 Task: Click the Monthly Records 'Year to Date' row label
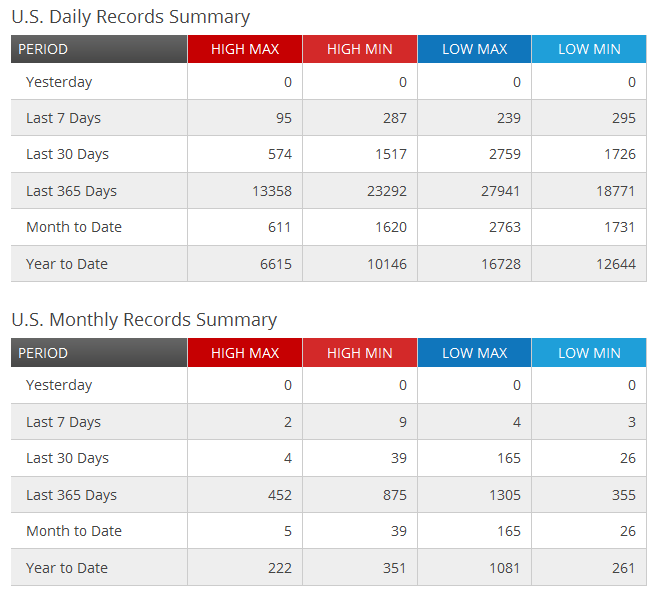[x=67, y=568]
